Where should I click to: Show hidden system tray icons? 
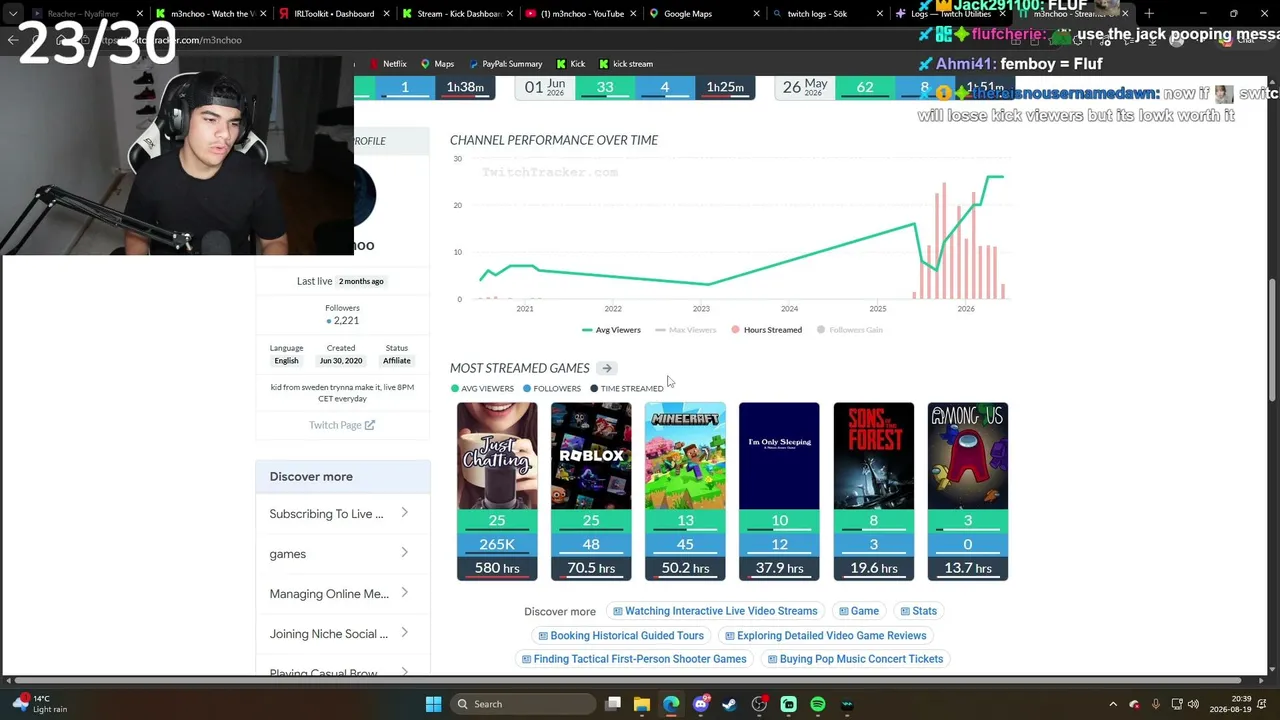1113,704
